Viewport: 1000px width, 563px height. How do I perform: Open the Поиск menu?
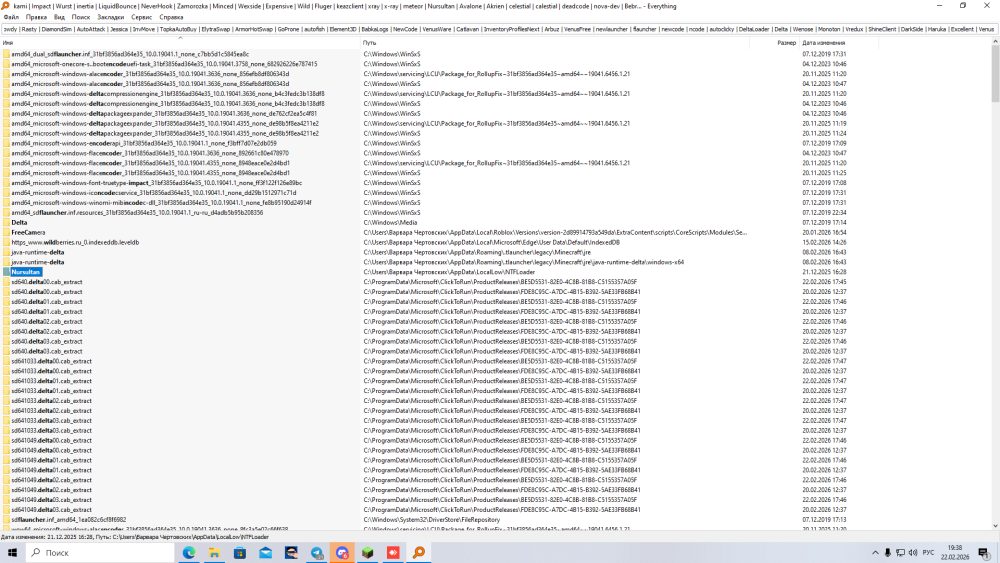pyautogui.click(x=80, y=17)
